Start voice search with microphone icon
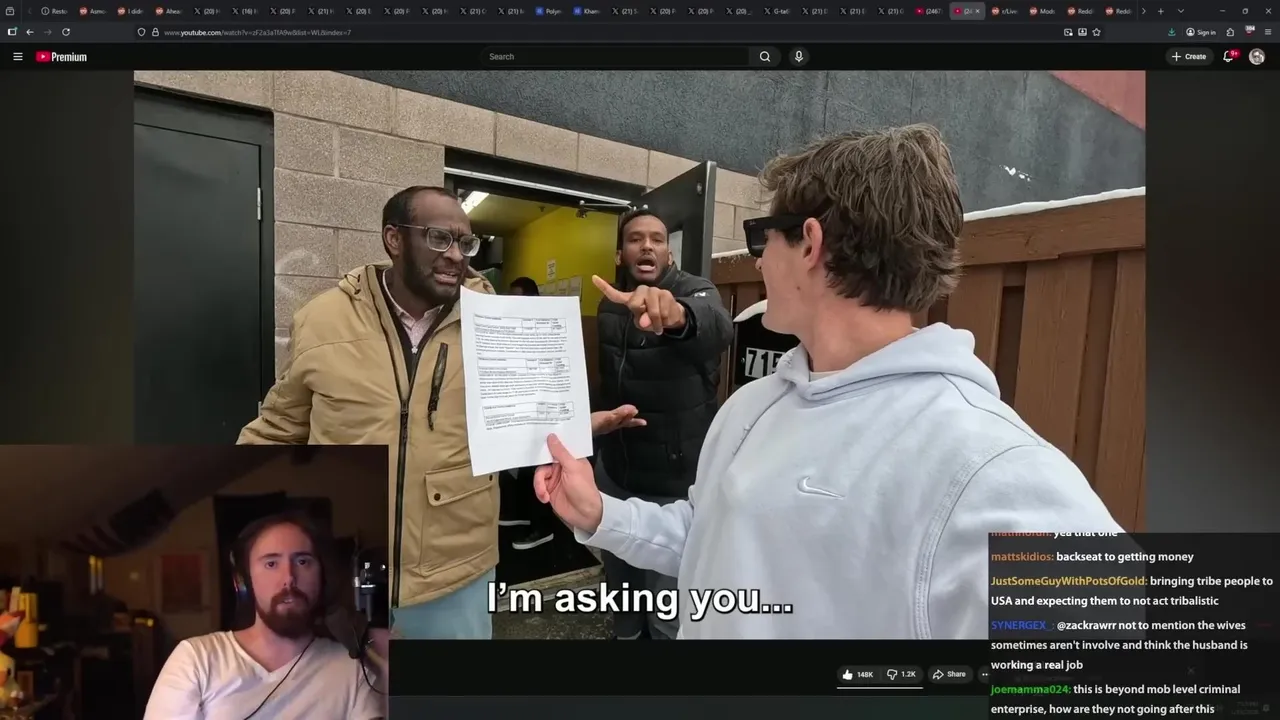The width and height of the screenshot is (1280, 720). 798,57
